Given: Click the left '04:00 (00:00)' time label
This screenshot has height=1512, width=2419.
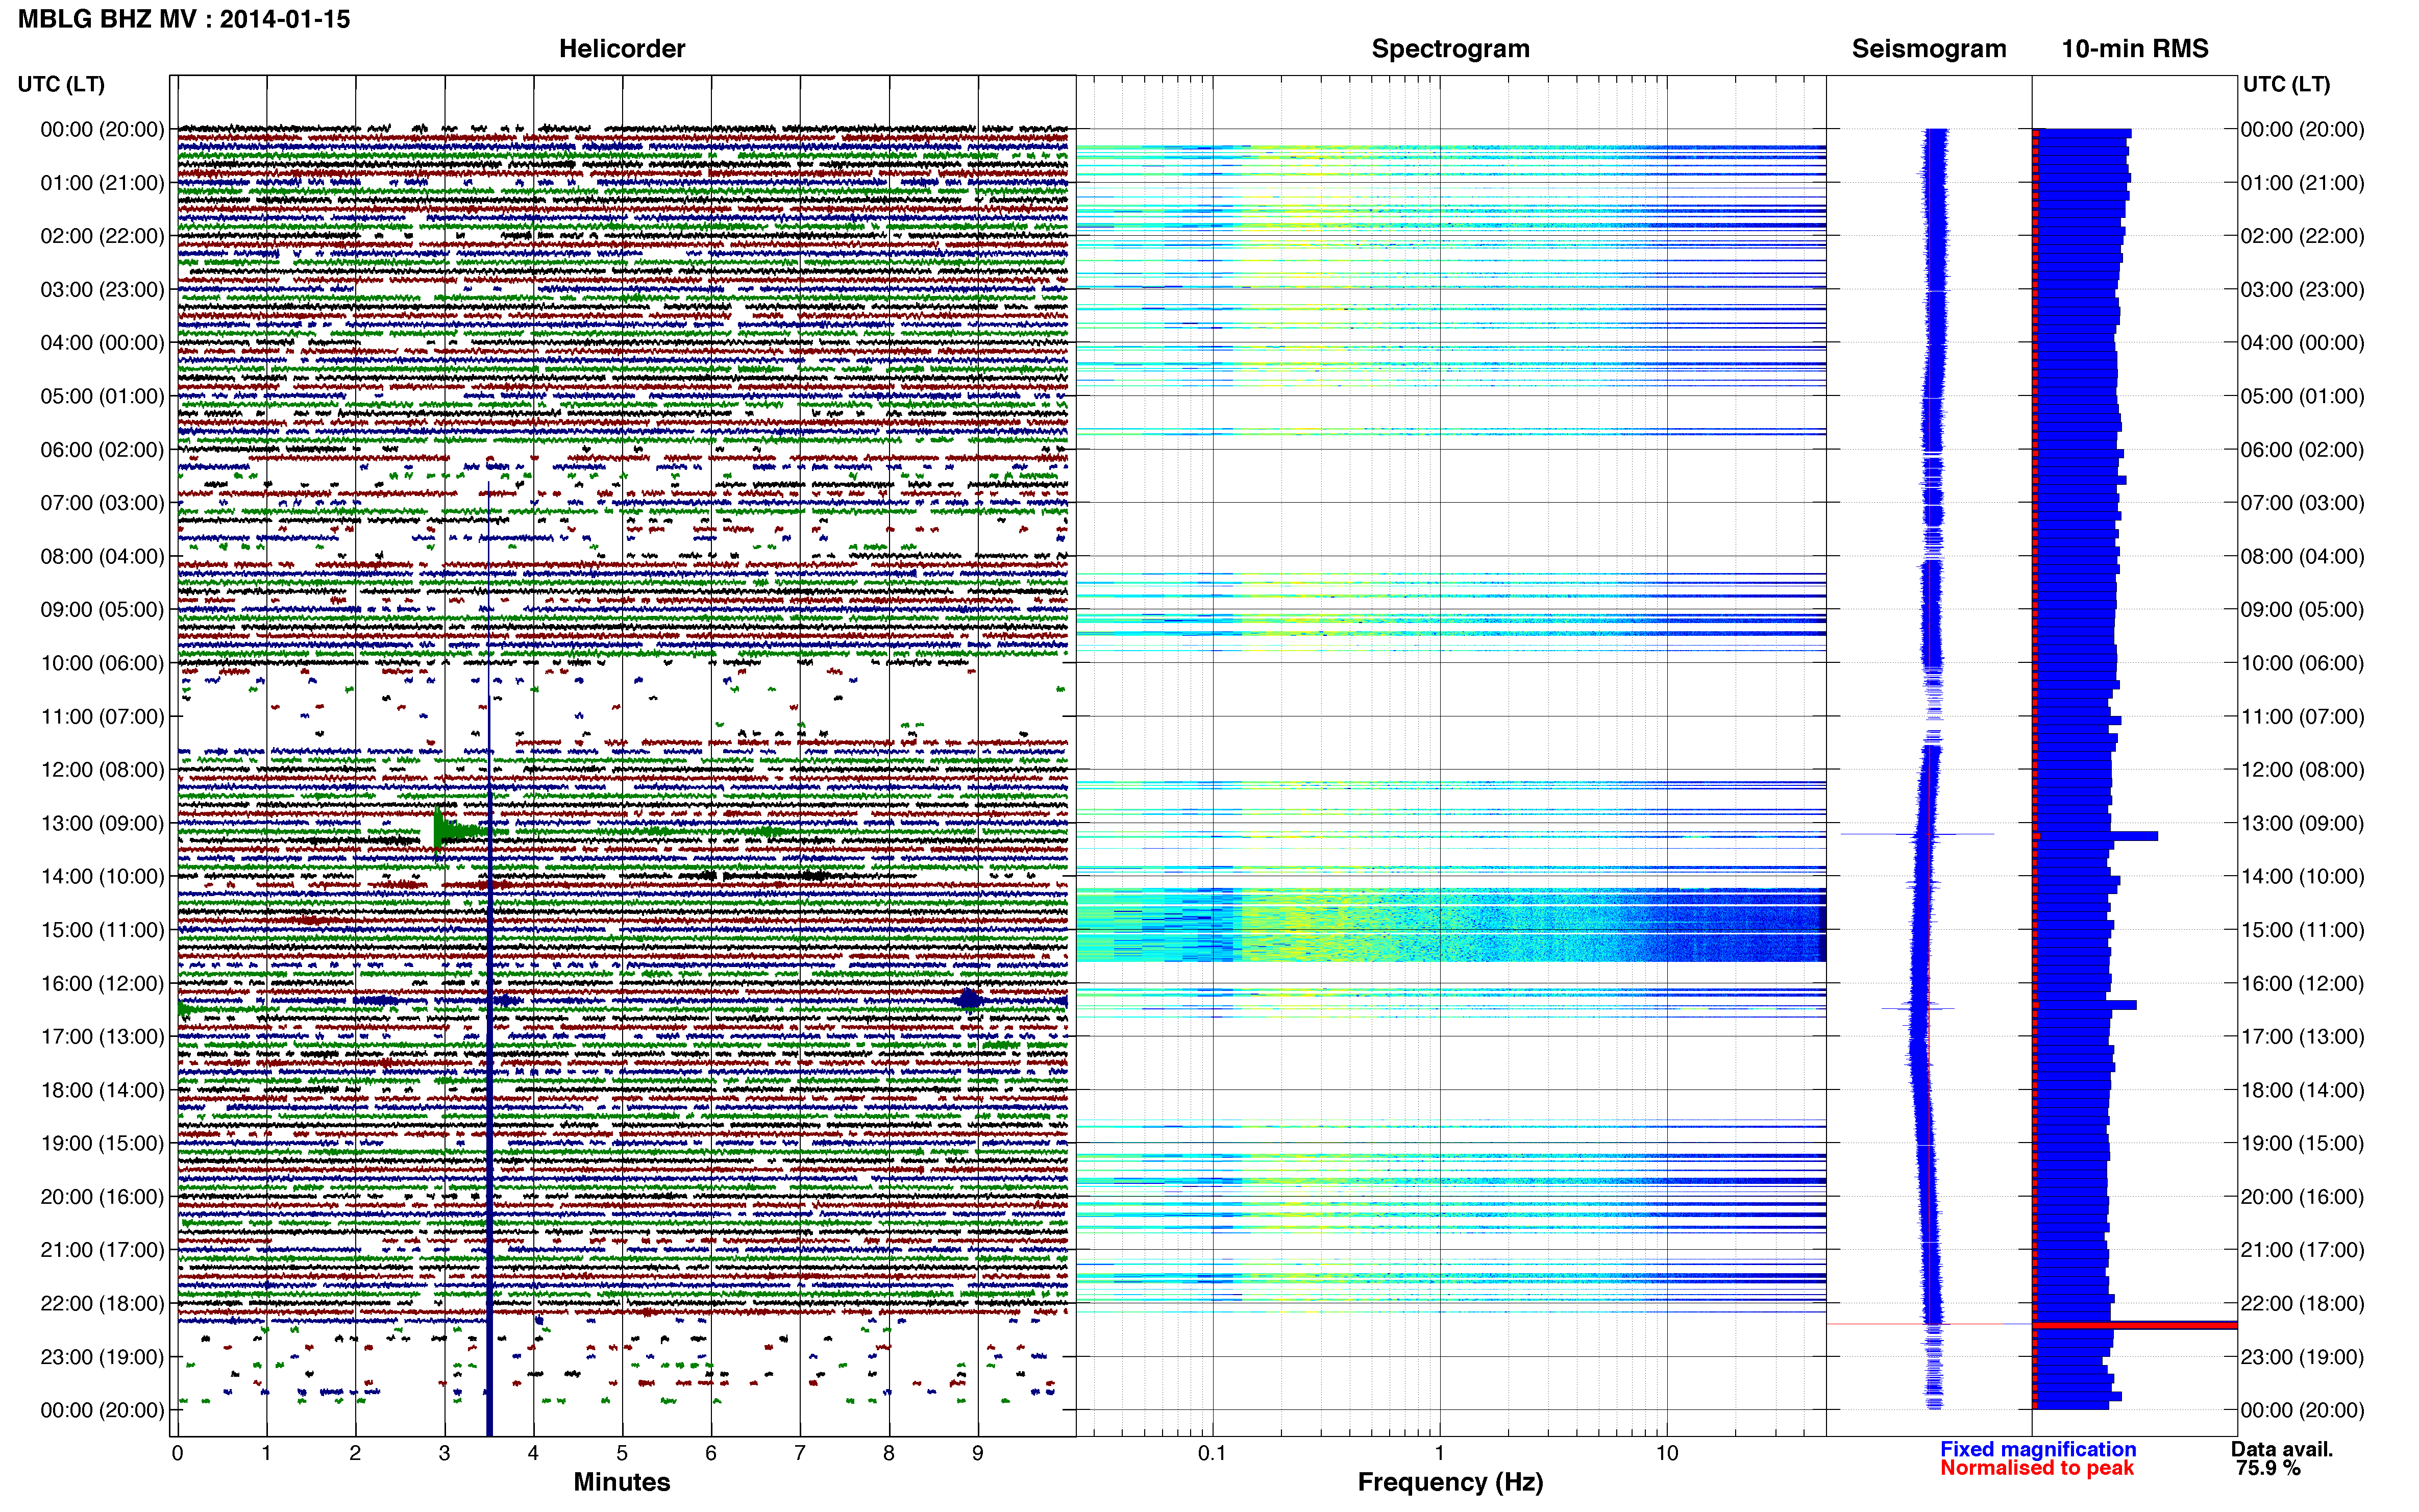Looking at the screenshot, I should (x=102, y=343).
